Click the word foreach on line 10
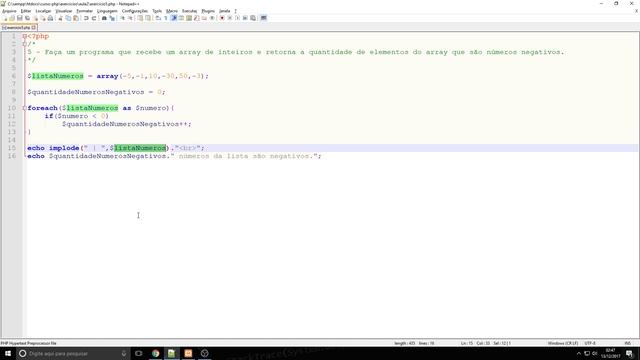This screenshot has width=640, height=360. coord(42,108)
